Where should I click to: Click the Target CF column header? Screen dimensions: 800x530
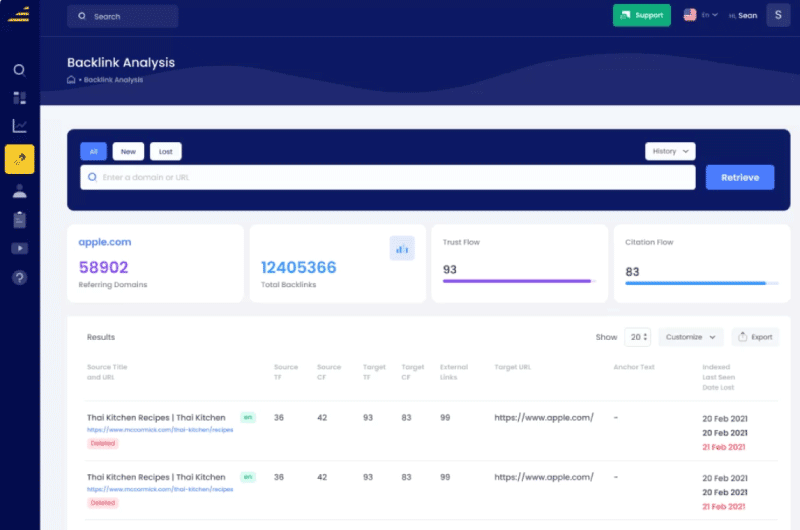click(413, 372)
